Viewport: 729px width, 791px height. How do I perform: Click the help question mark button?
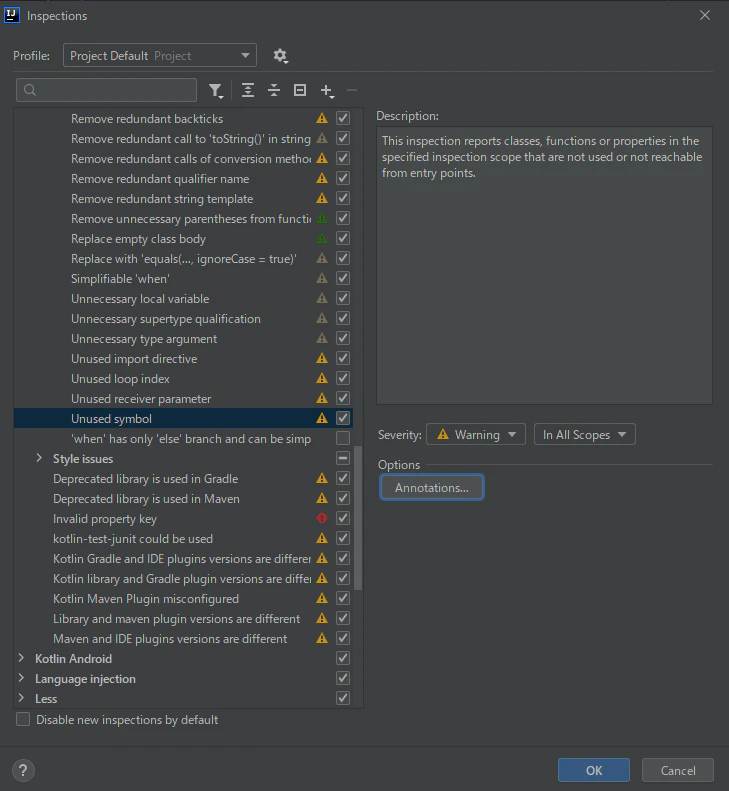(23, 770)
